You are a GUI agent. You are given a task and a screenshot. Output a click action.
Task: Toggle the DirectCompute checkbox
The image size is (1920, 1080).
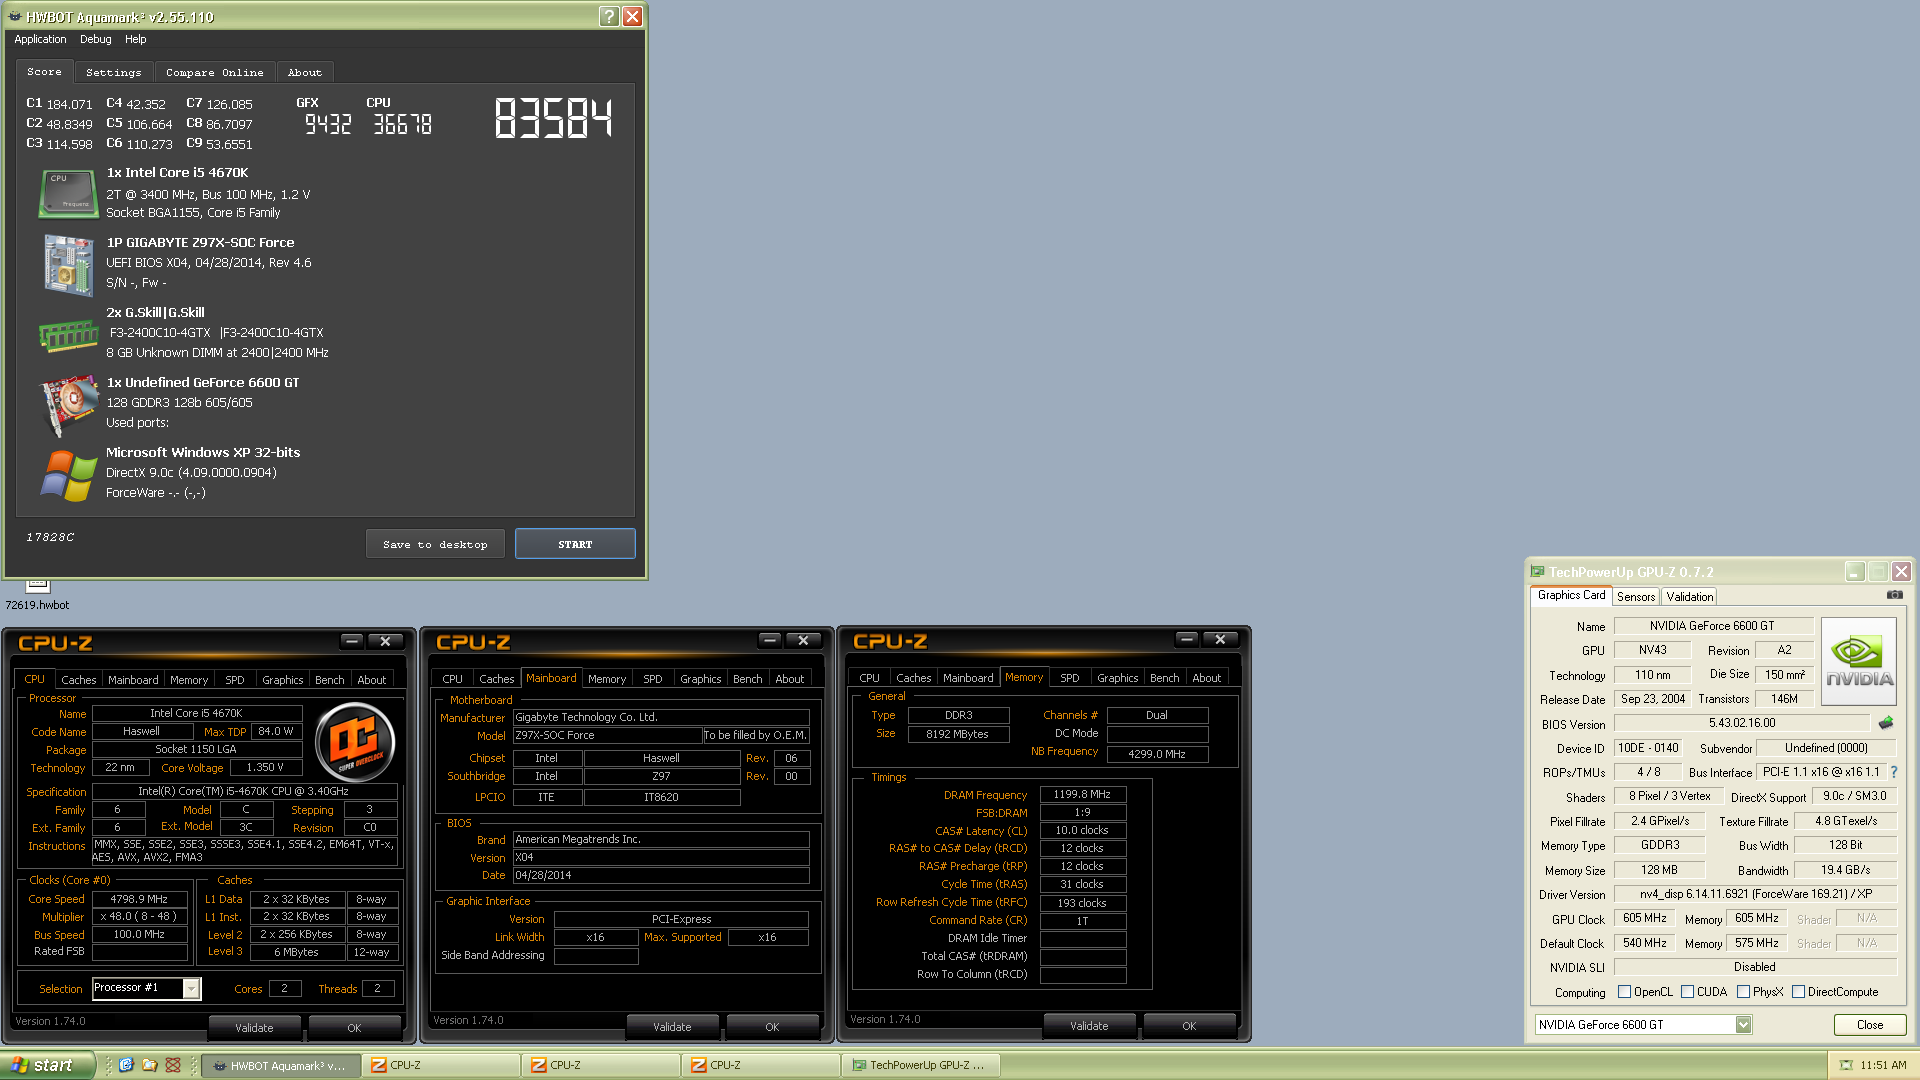1799,992
